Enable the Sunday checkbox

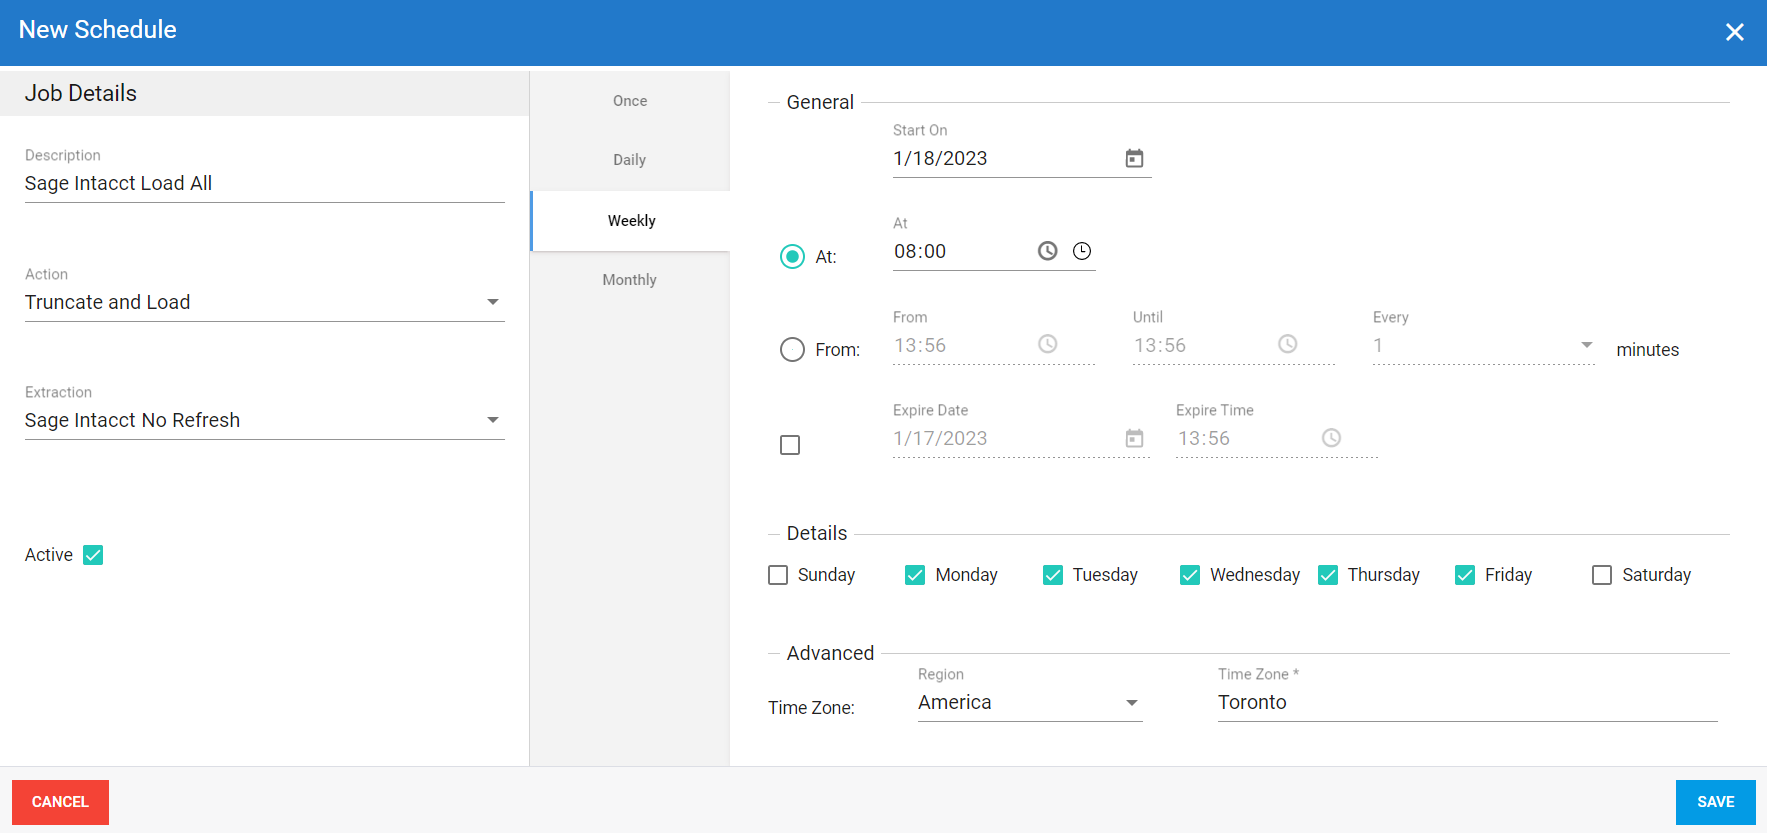point(778,575)
